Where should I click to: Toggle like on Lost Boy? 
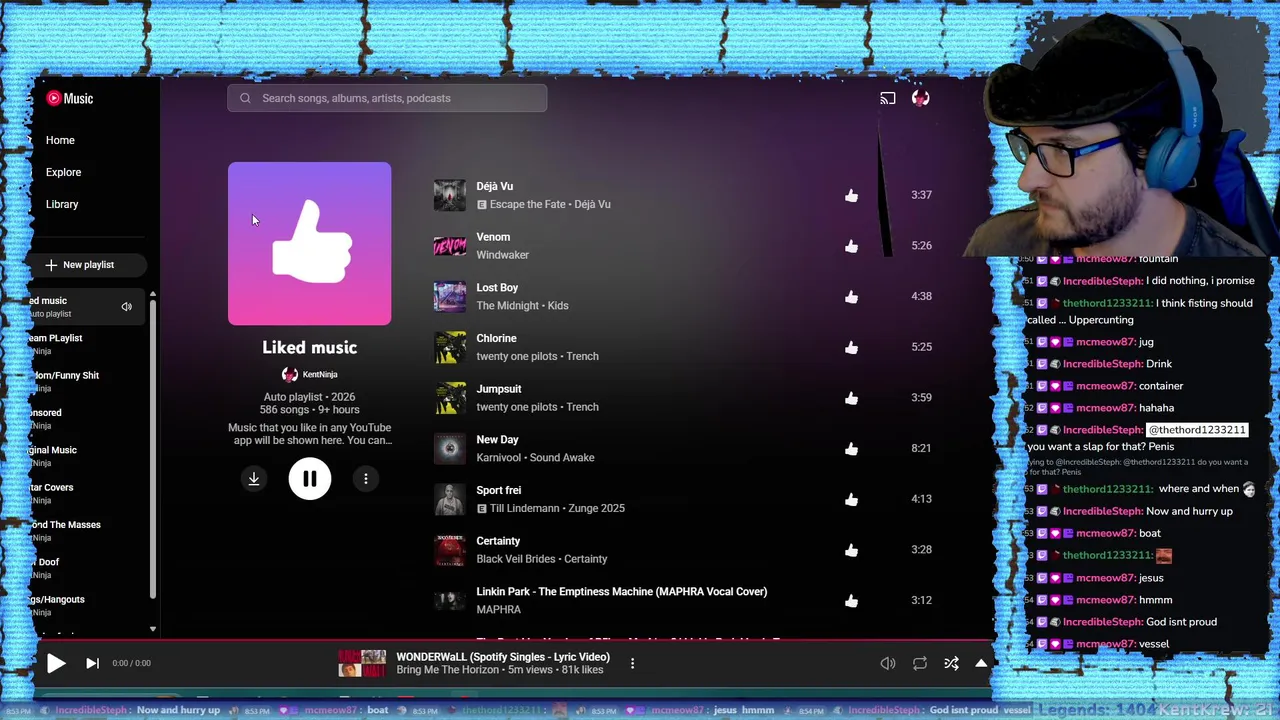pos(851,297)
